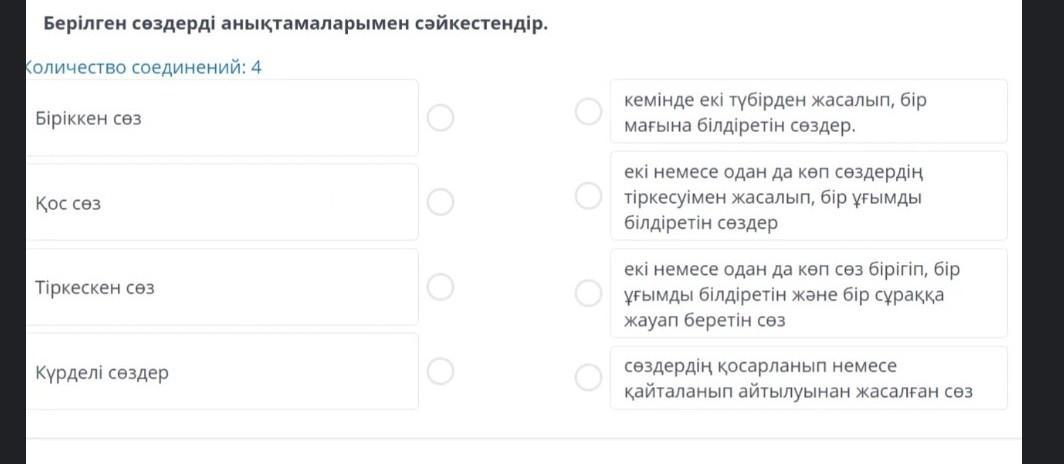The height and width of the screenshot is (464, 1064).
Task: Click the 'қосарланып немесе қайталанып айтылуынан' definition card
Action: [808, 378]
